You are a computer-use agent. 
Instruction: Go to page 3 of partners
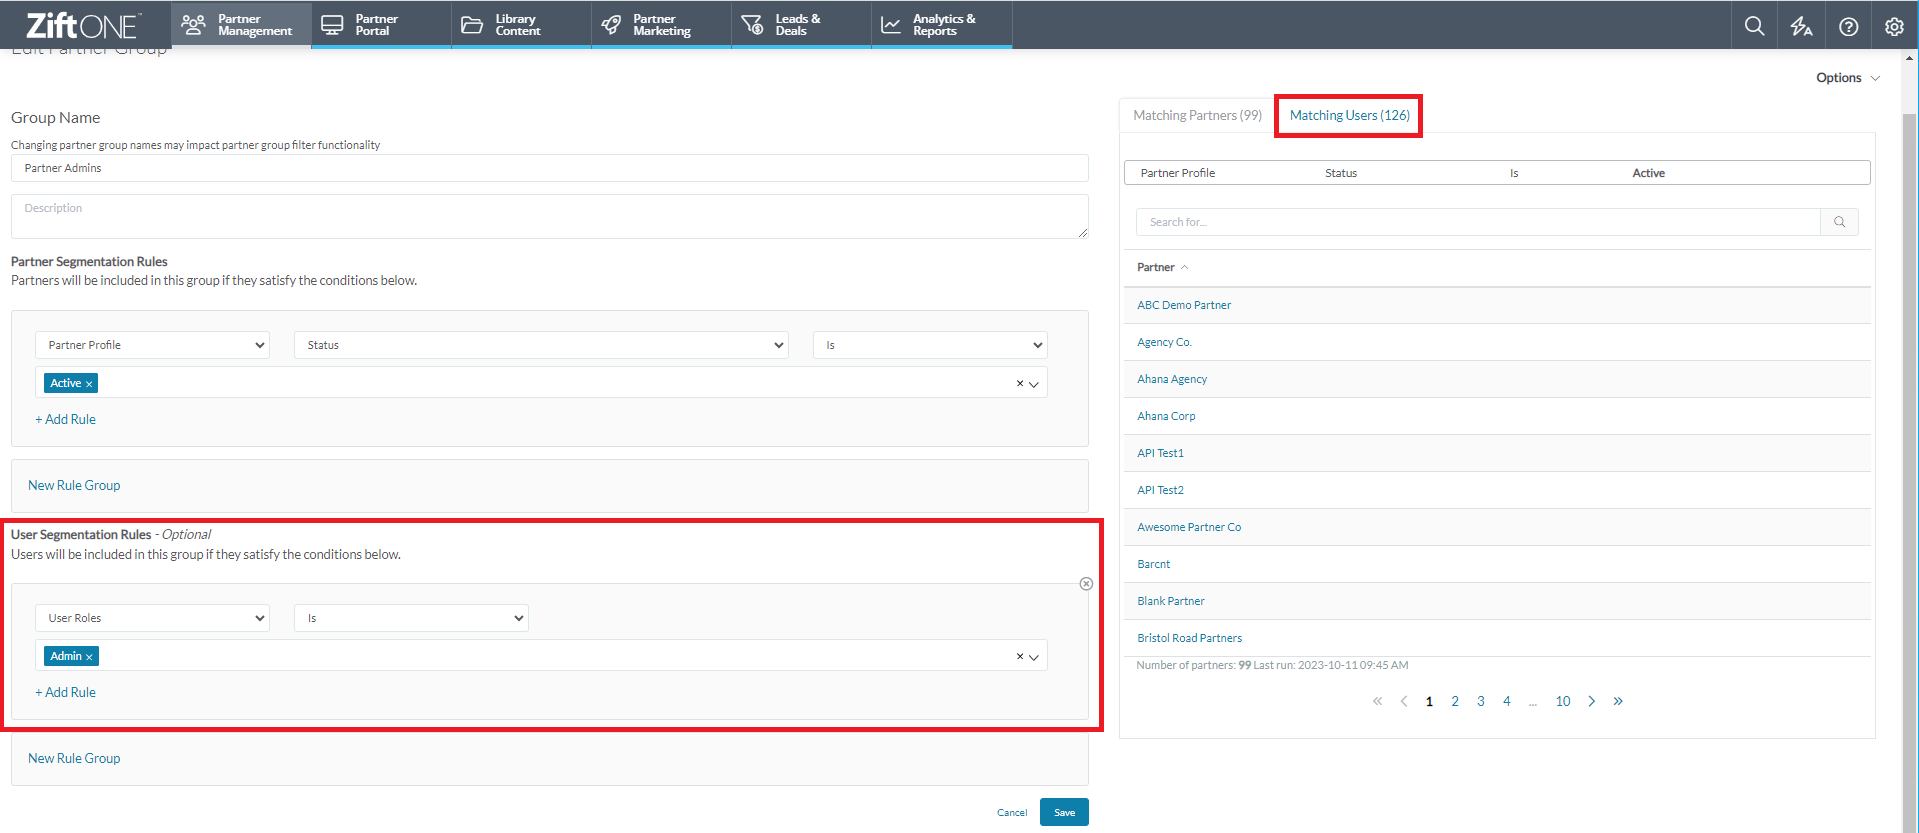click(x=1481, y=701)
